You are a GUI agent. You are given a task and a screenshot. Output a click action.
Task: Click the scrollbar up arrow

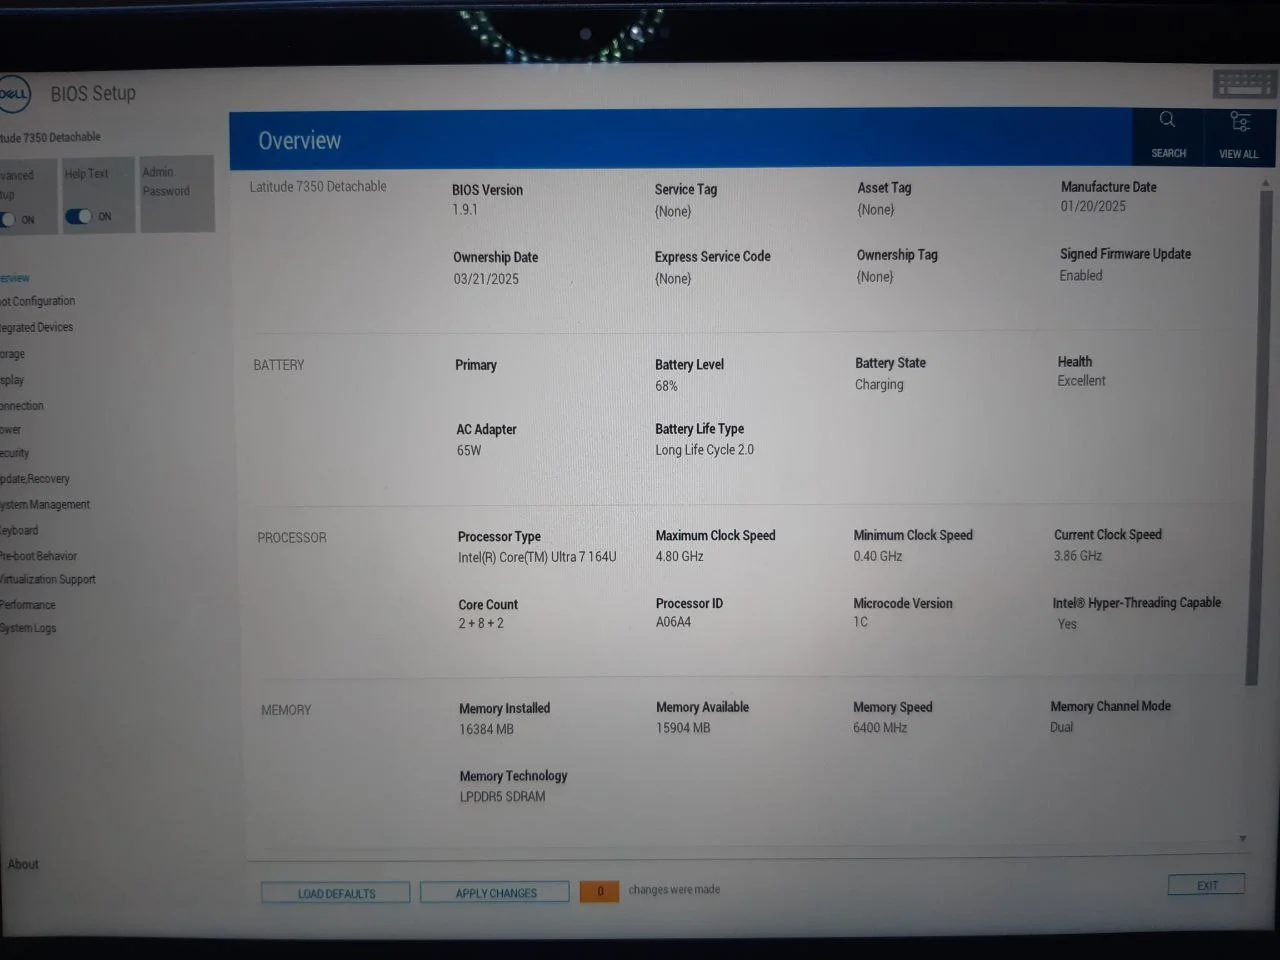pos(1265,183)
